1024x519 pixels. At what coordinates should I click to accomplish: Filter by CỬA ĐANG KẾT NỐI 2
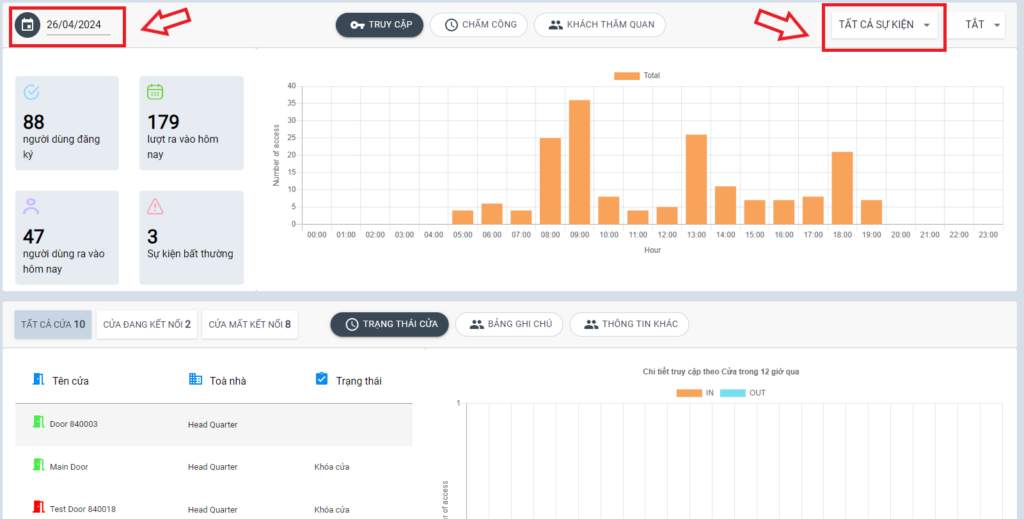[x=147, y=324]
